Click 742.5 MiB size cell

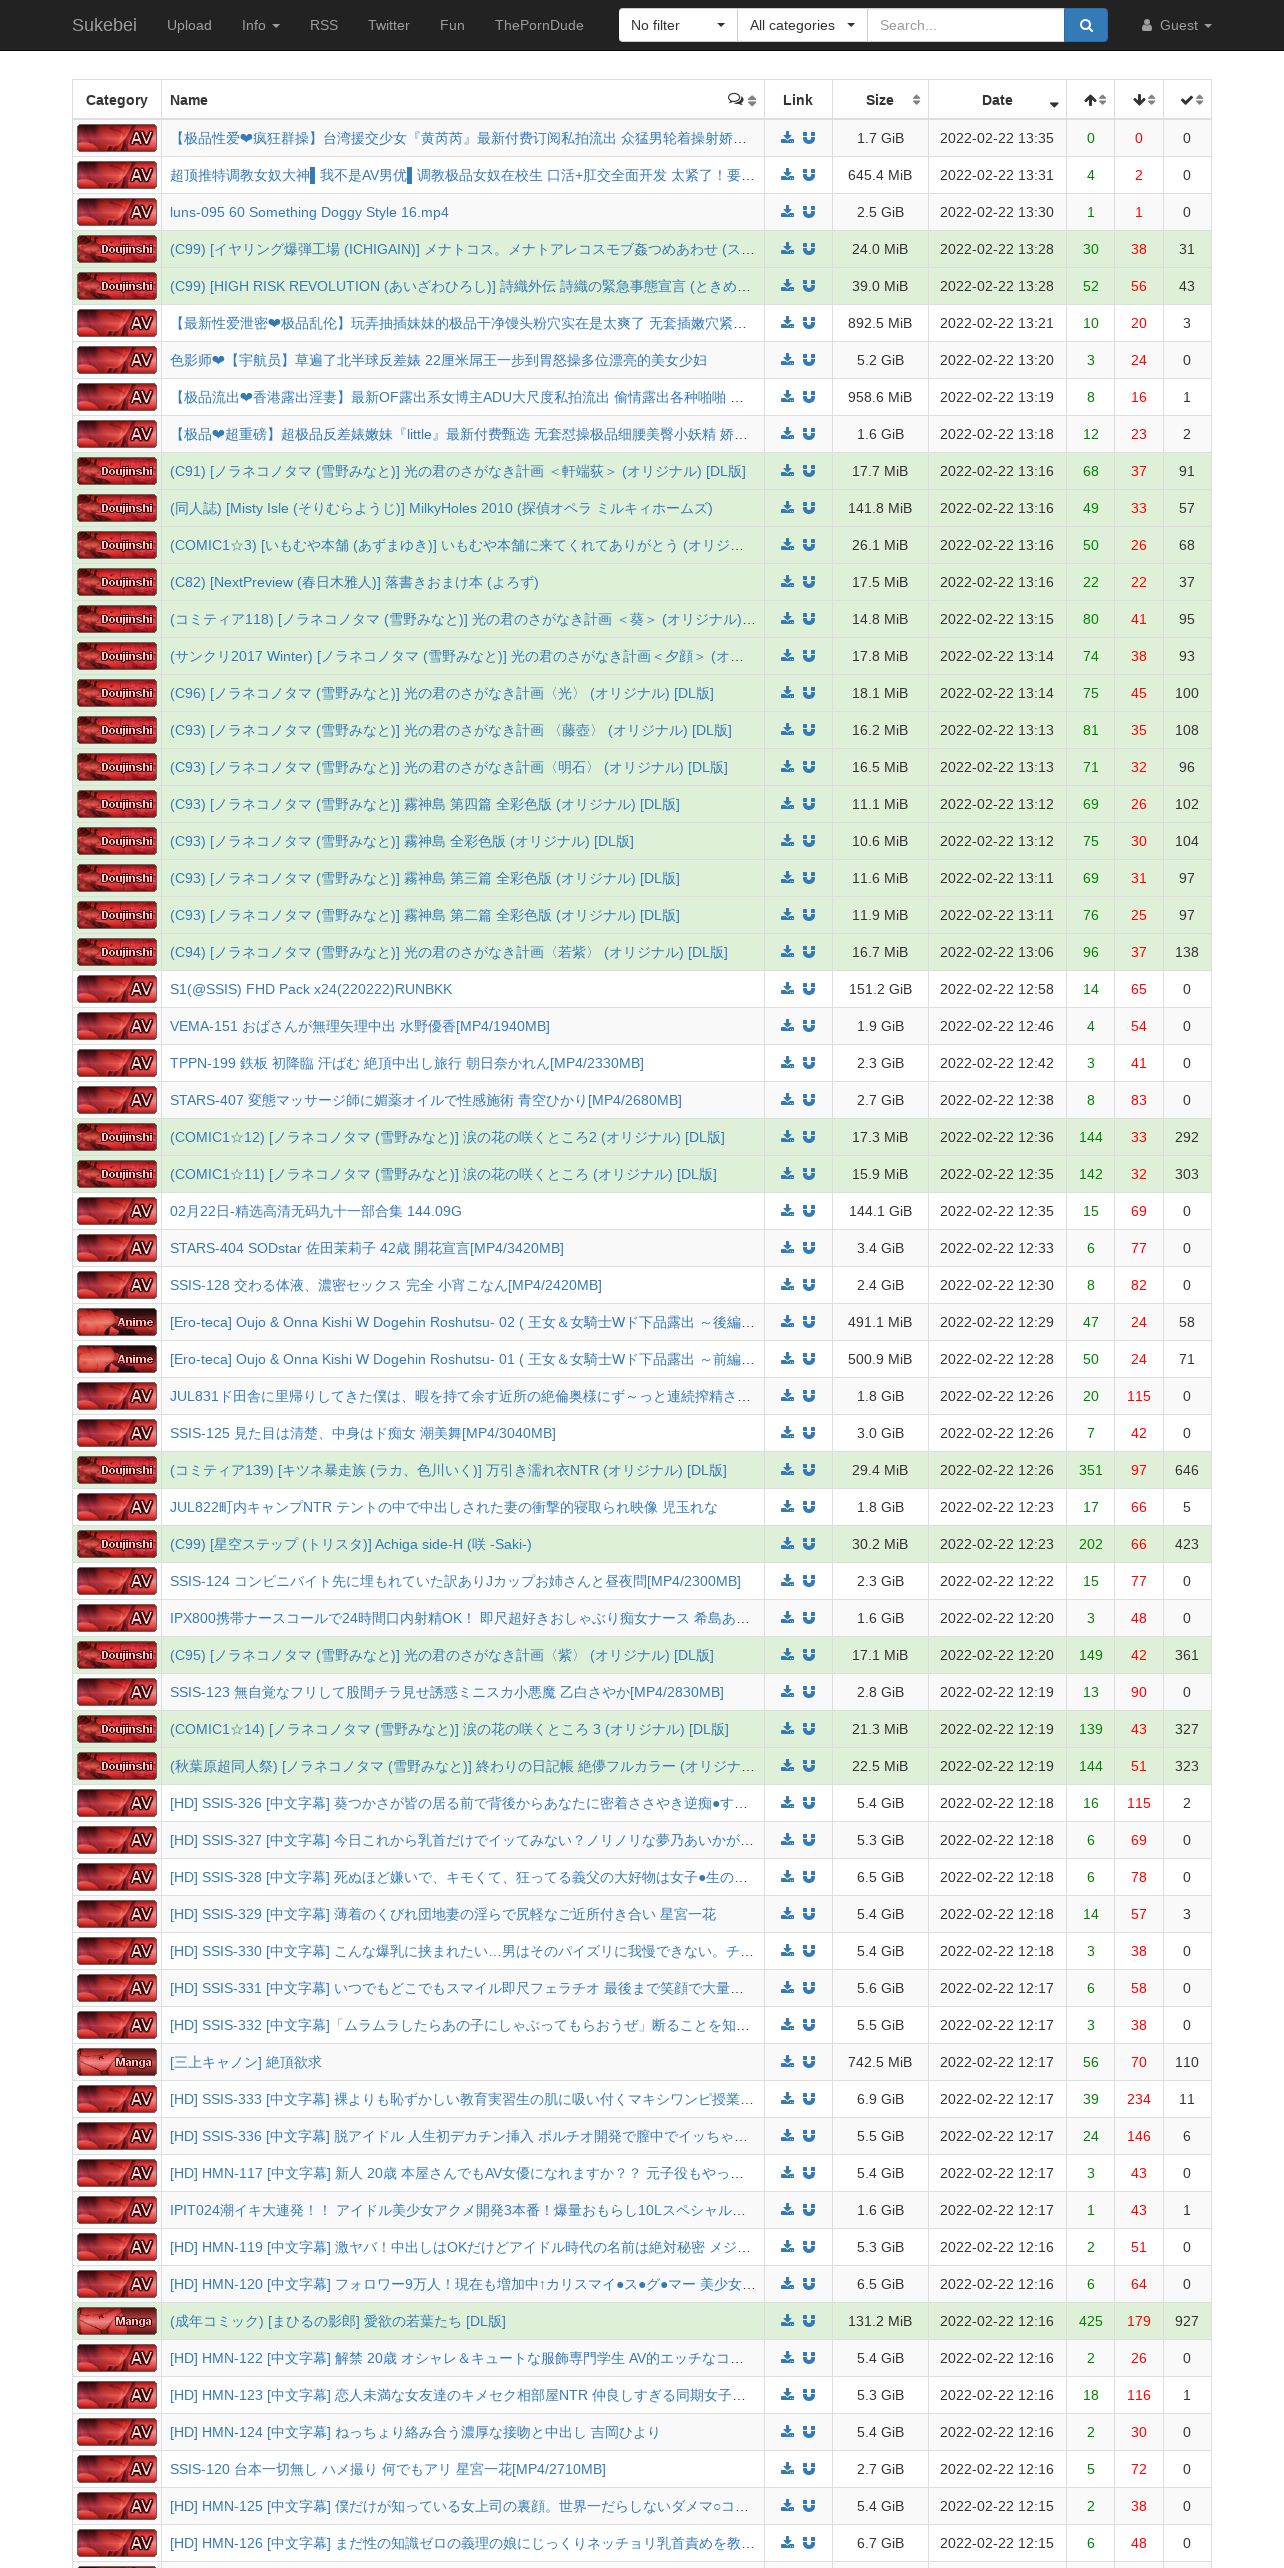tap(880, 2062)
